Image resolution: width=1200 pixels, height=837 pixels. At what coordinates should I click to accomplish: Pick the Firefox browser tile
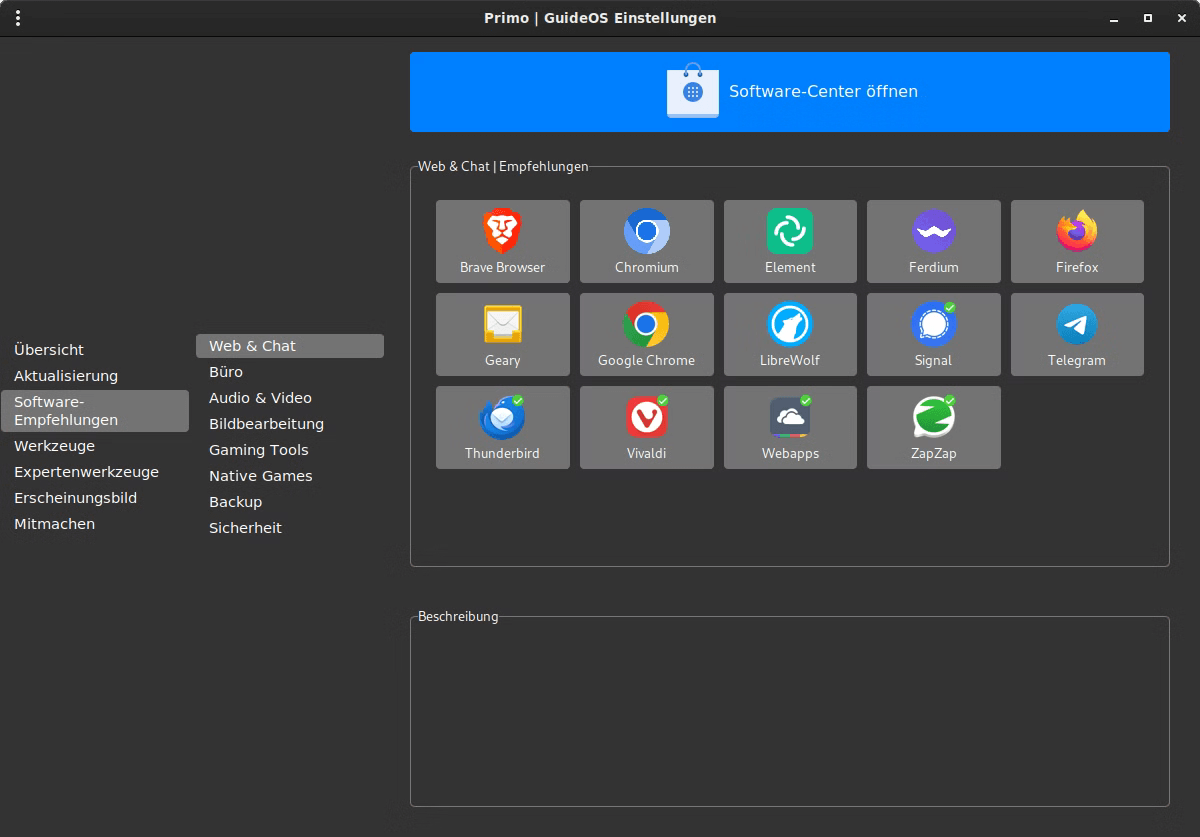click(x=1077, y=241)
